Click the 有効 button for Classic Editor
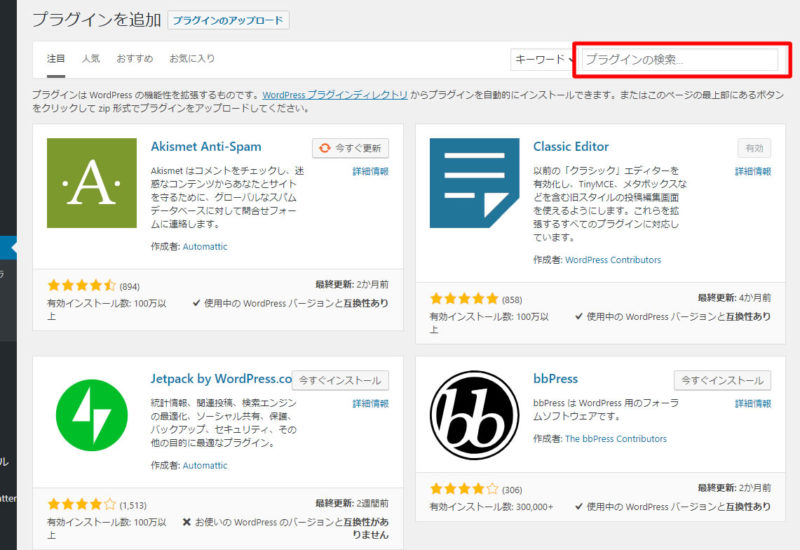The width and height of the screenshot is (800, 550). pyautogui.click(x=754, y=148)
